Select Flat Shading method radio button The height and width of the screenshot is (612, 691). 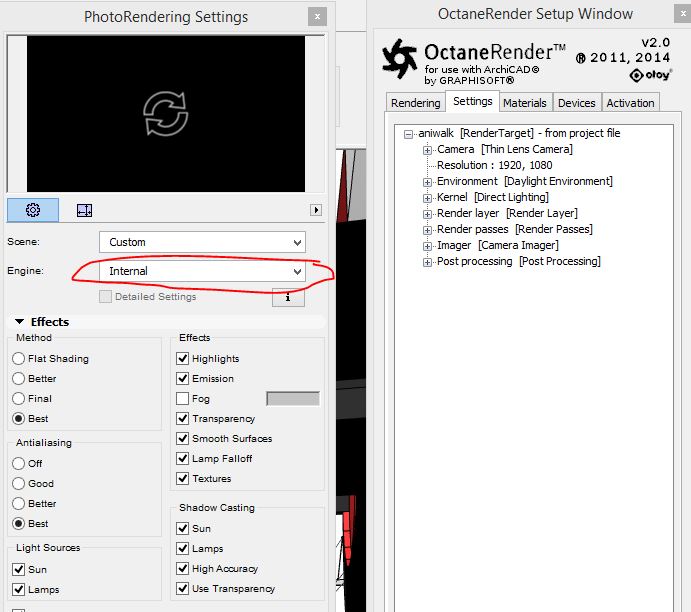[x=19, y=359]
